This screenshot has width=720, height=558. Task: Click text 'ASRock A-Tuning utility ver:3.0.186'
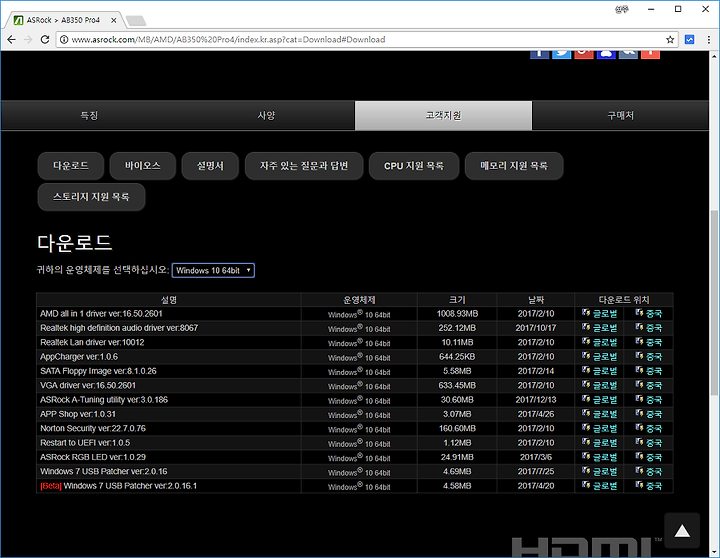pos(104,400)
